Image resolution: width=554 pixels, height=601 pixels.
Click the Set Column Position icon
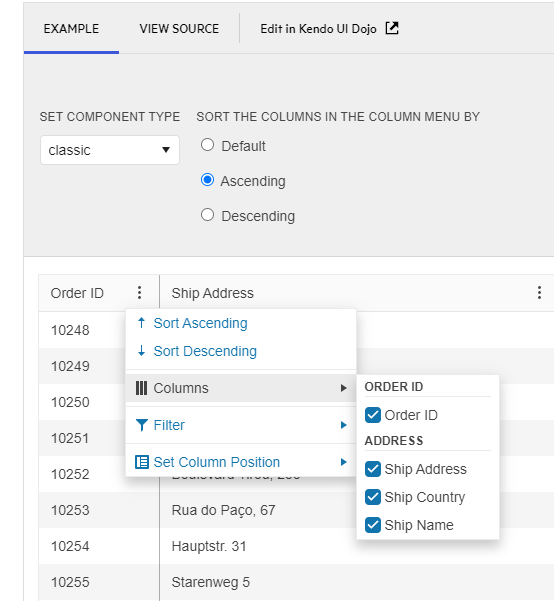coord(141,462)
